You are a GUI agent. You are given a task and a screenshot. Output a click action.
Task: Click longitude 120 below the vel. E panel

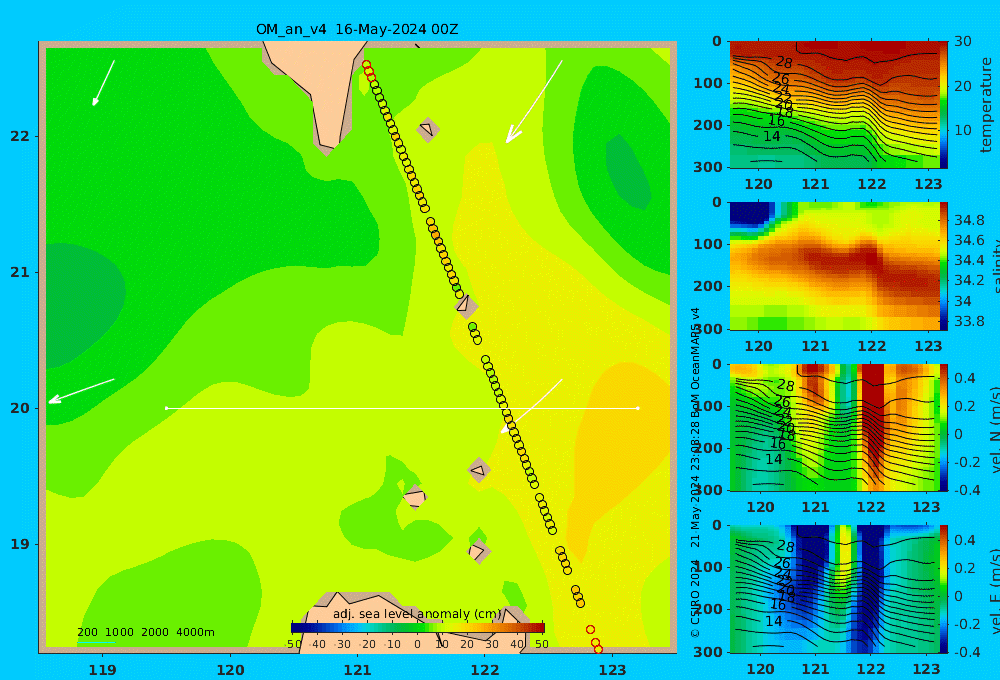pyautogui.click(x=760, y=669)
